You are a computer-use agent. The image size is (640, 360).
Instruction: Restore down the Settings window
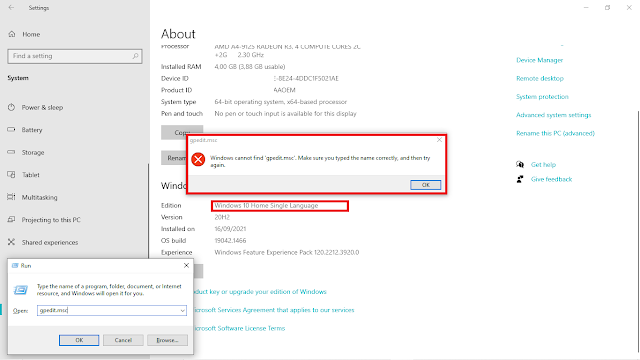point(607,8)
